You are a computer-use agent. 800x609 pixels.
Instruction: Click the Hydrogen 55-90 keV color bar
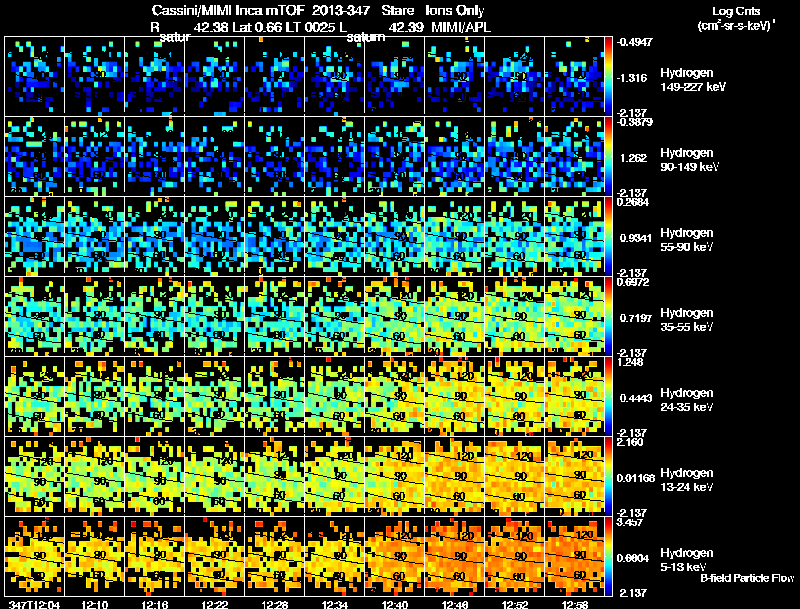[x=609, y=236]
